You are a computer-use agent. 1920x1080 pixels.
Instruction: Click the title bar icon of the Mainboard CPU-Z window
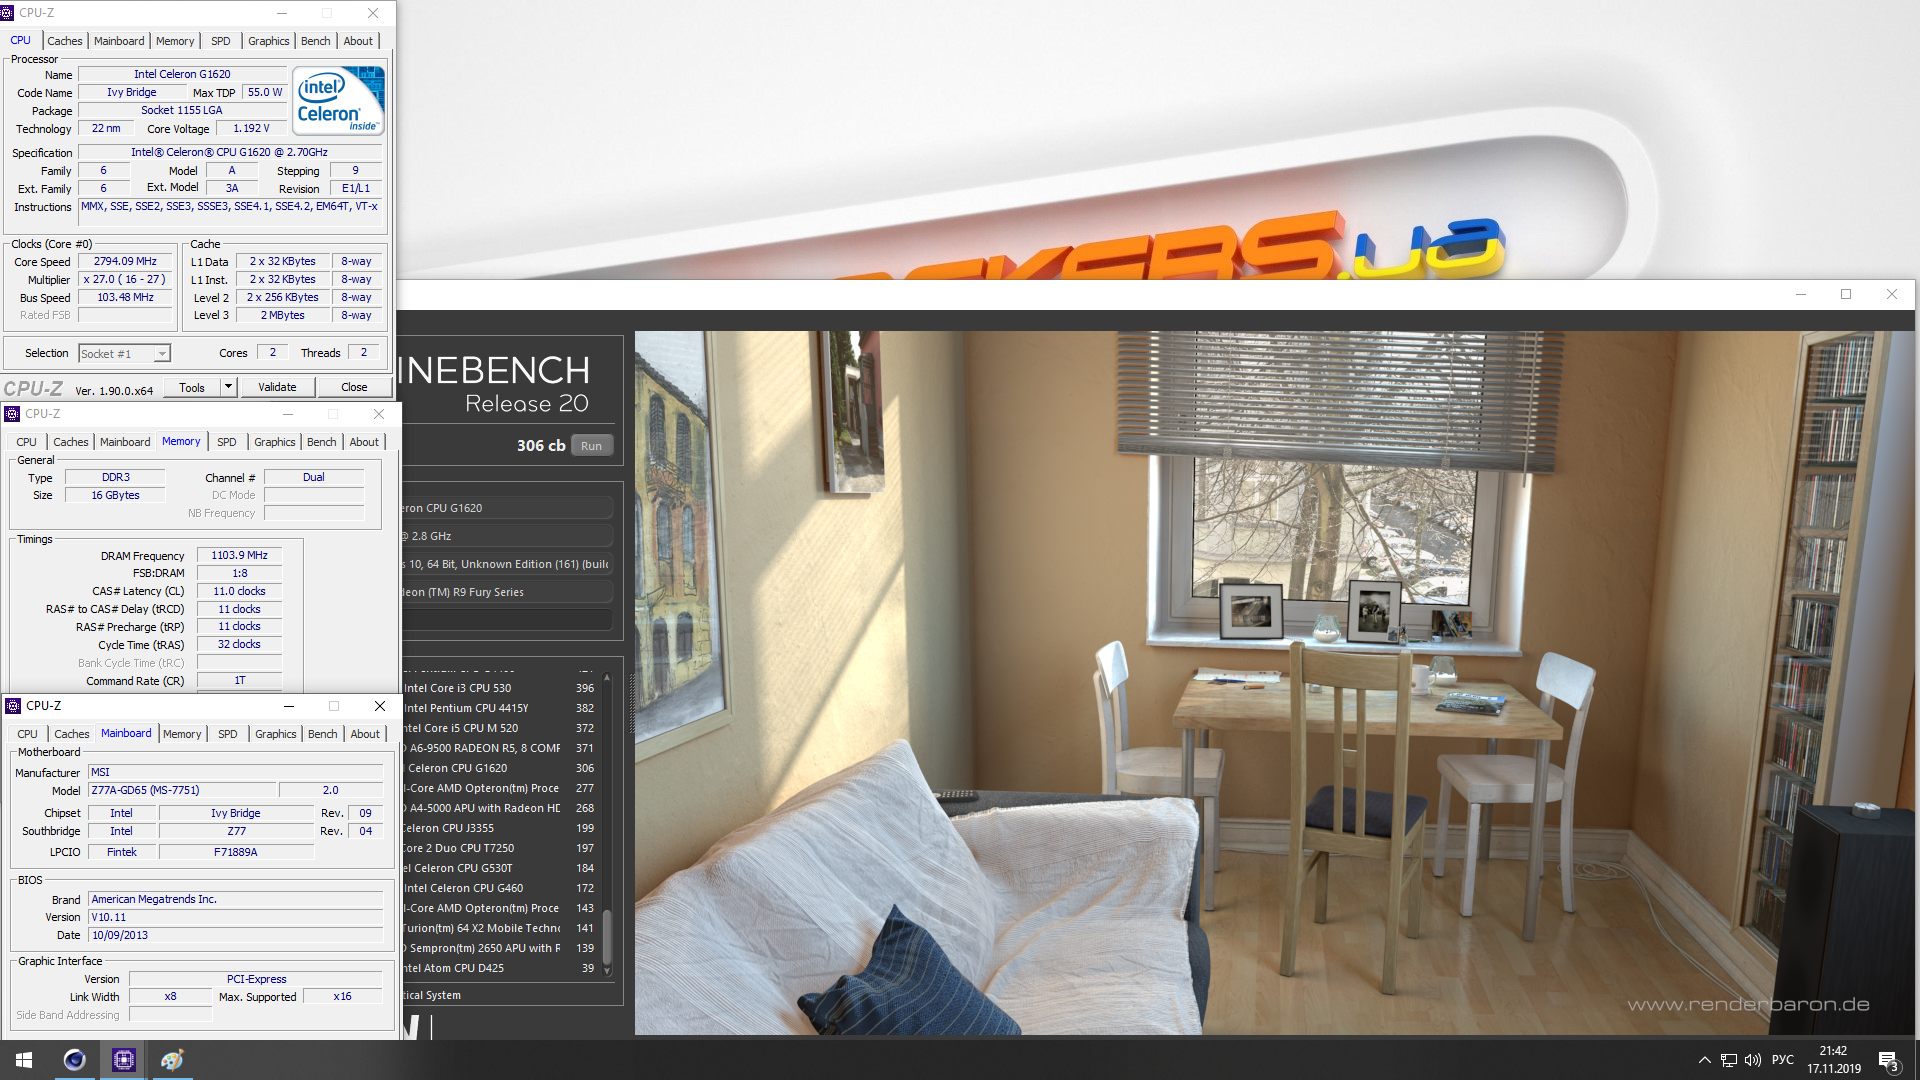pyautogui.click(x=13, y=706)
